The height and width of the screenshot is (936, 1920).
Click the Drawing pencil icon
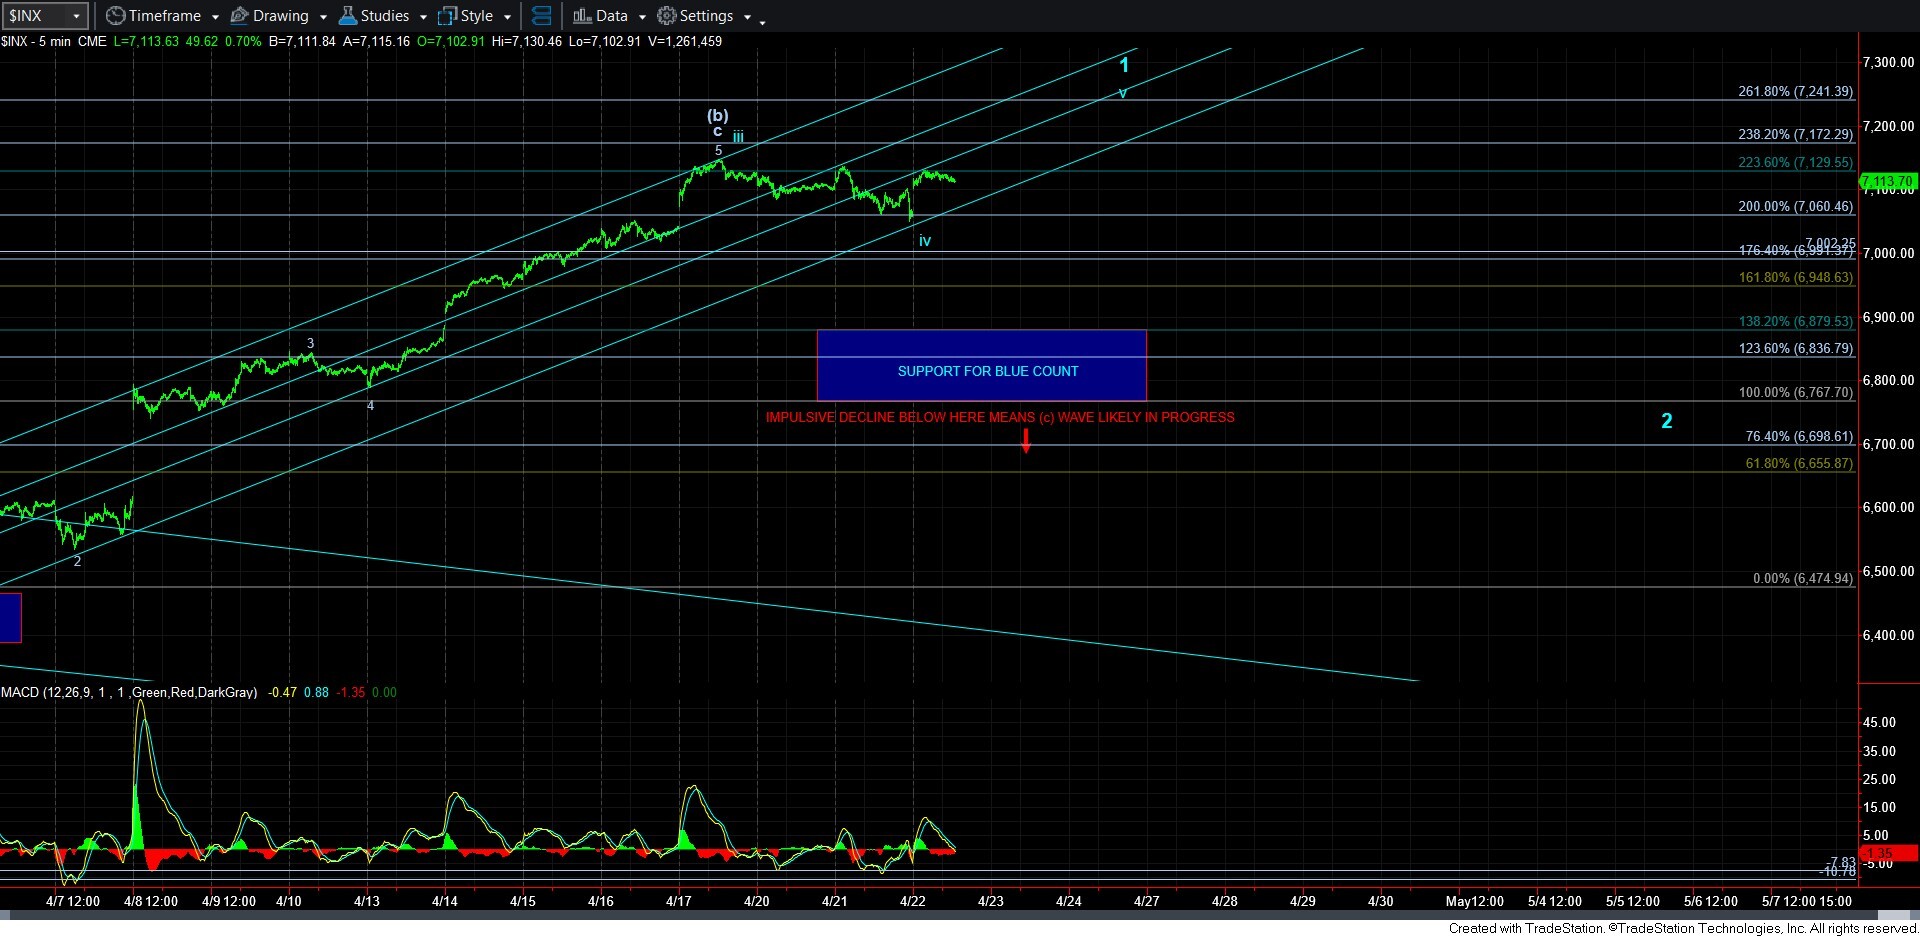click(x=240, y=16)
